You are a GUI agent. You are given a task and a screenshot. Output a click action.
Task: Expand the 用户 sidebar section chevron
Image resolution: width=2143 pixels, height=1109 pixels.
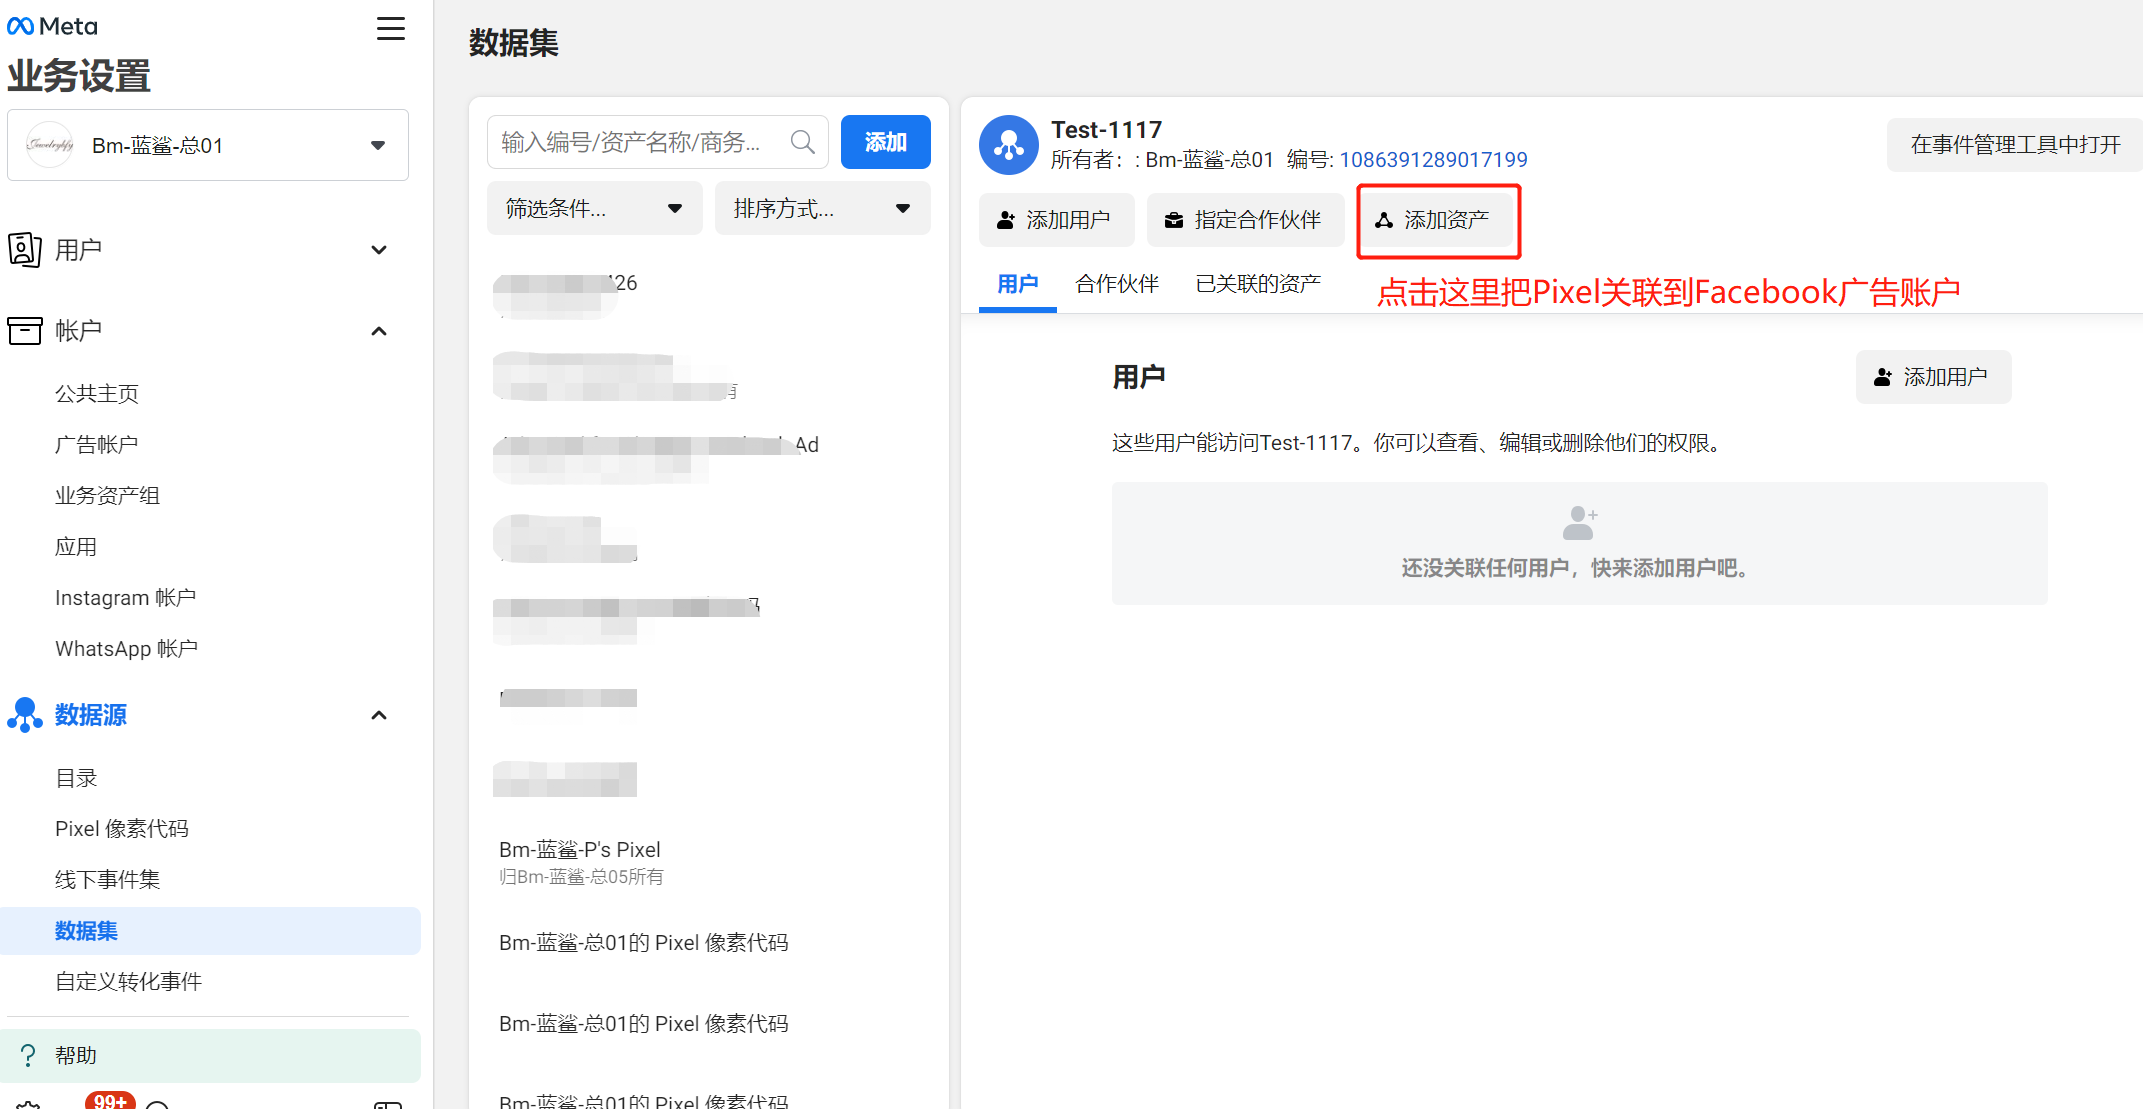click(379, 250)
